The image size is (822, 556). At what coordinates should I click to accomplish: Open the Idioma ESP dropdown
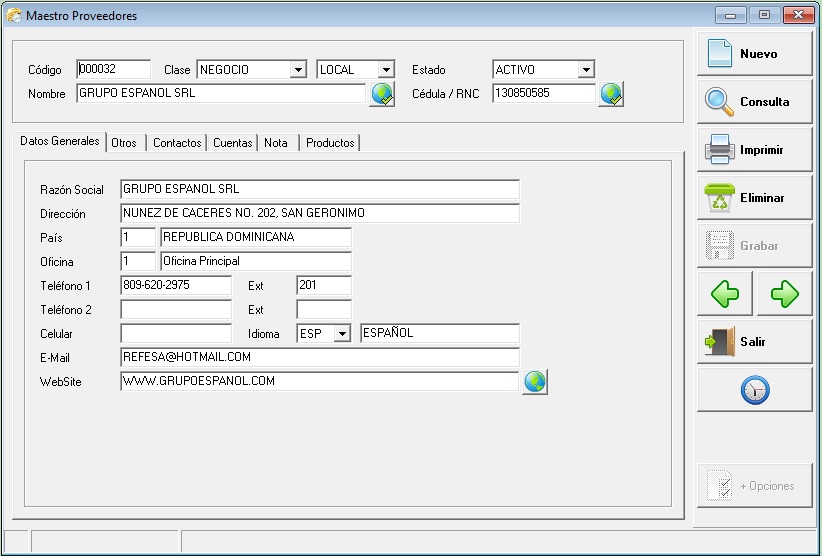point(342,334)
